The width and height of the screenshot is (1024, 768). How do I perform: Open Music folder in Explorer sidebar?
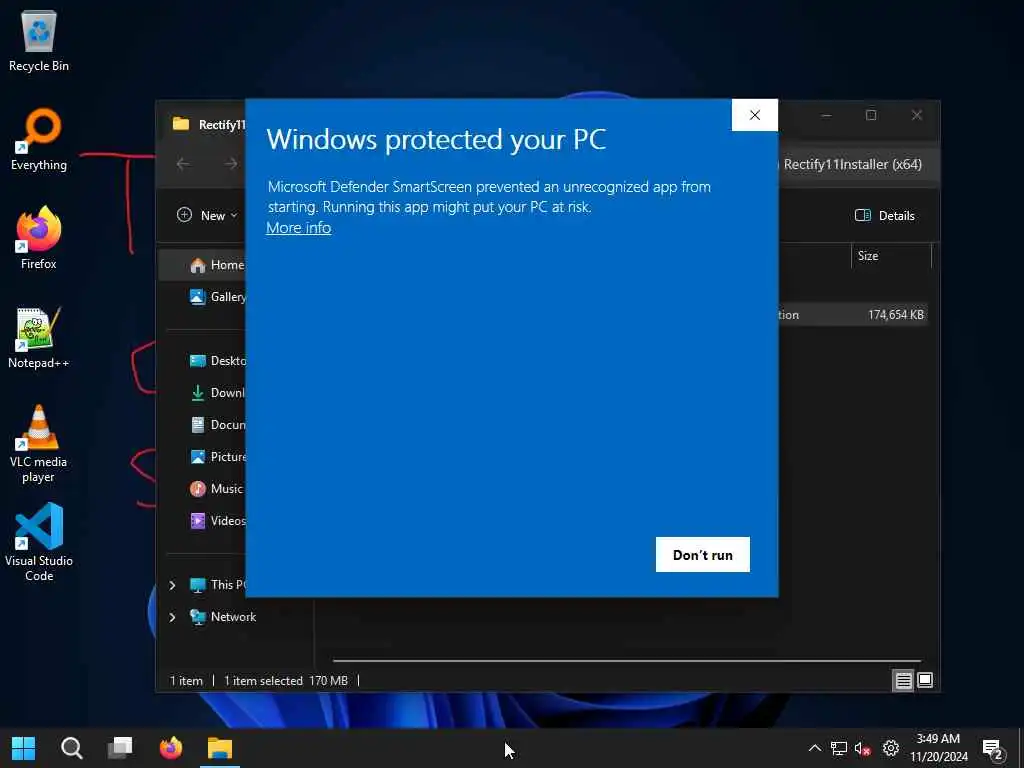[216, 488]
